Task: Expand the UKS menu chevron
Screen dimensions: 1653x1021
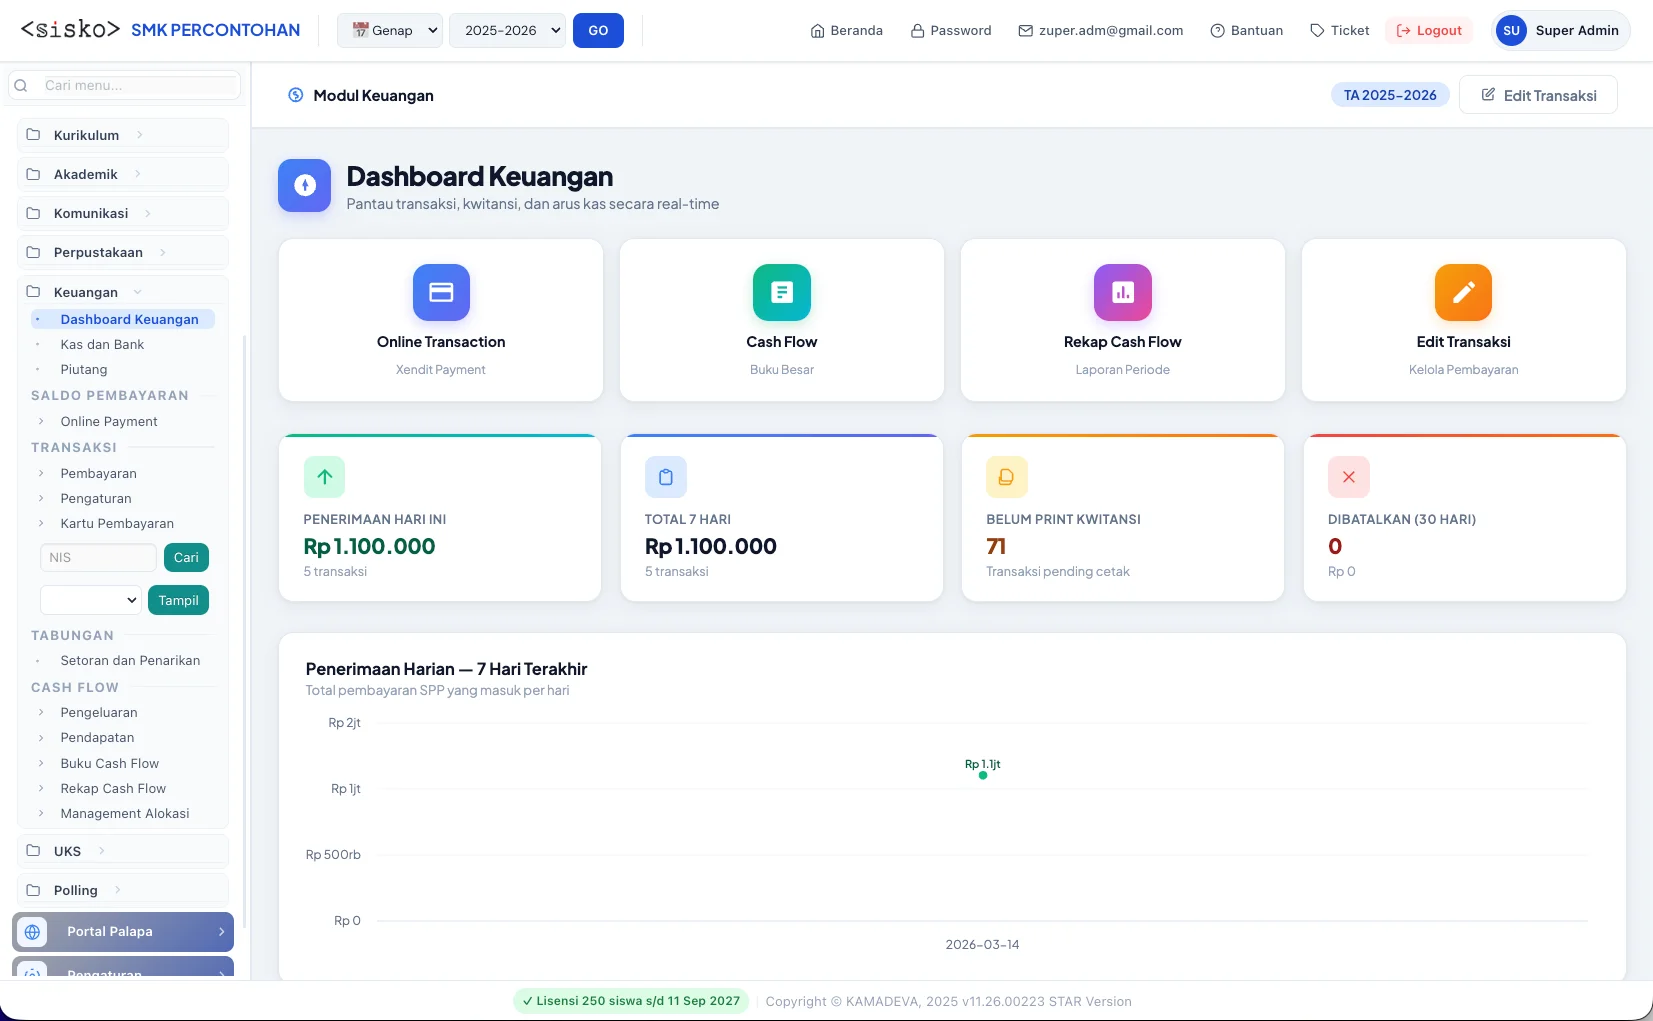Action: coord(102,851)
